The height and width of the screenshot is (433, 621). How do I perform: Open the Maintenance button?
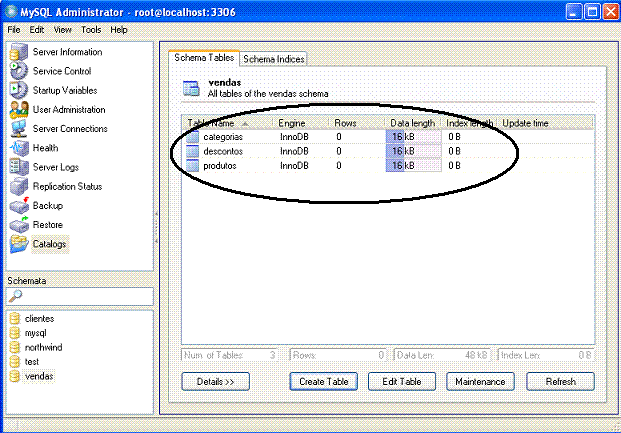(480, 381)
